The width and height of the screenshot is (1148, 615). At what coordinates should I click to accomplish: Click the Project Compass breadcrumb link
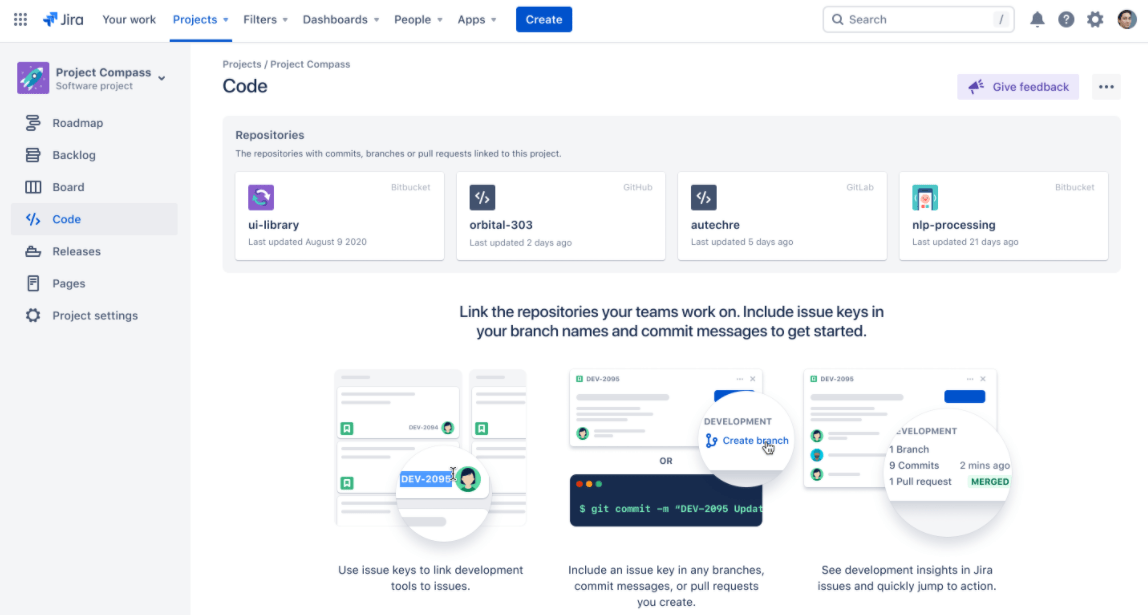(310, 64)
